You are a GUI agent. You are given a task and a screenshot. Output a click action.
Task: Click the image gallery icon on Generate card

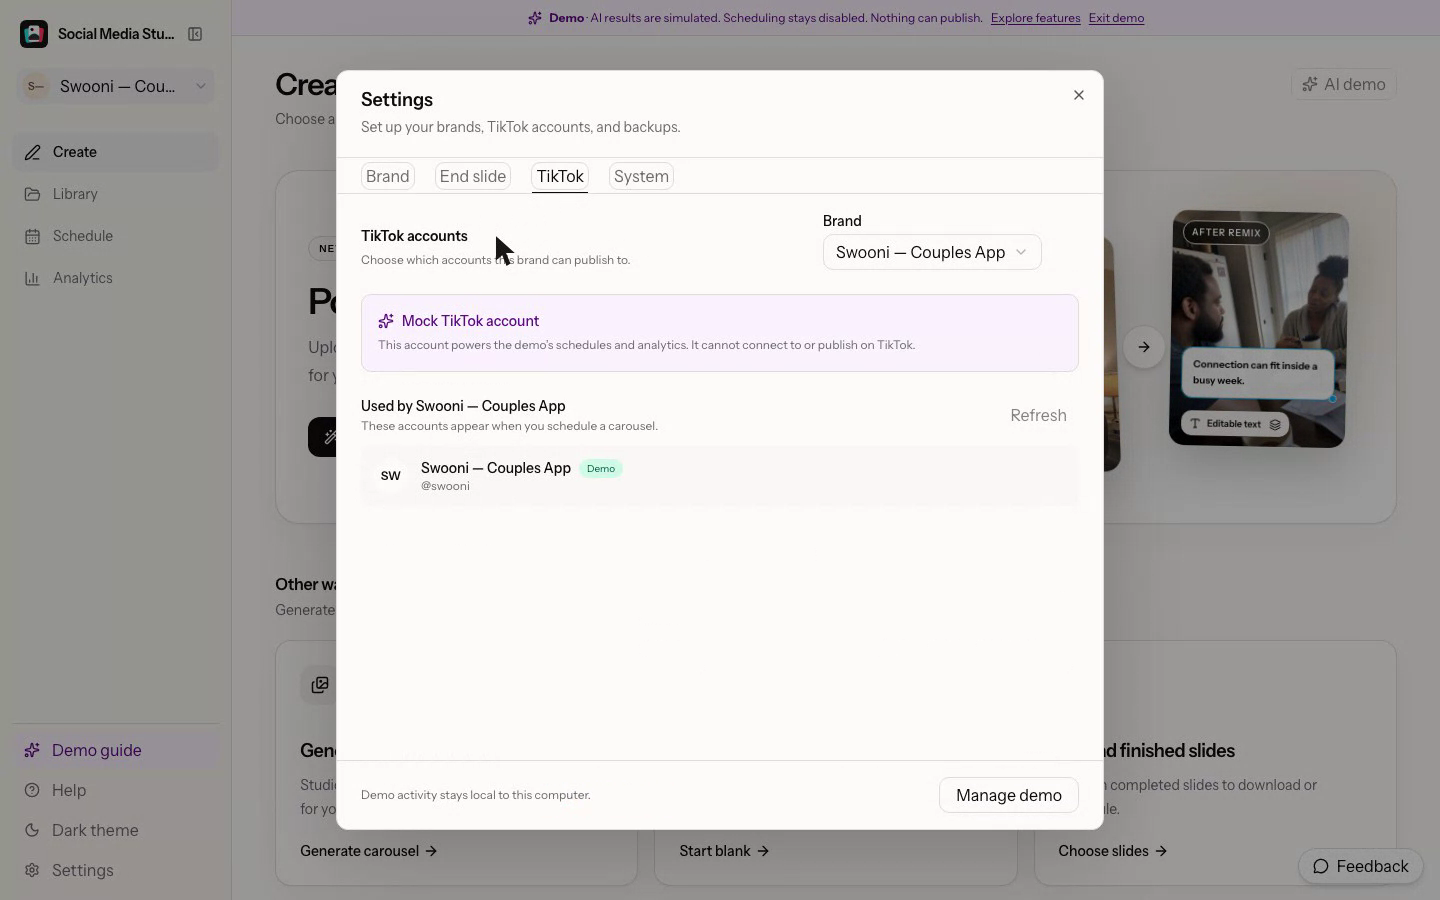(x=320, y=685)
